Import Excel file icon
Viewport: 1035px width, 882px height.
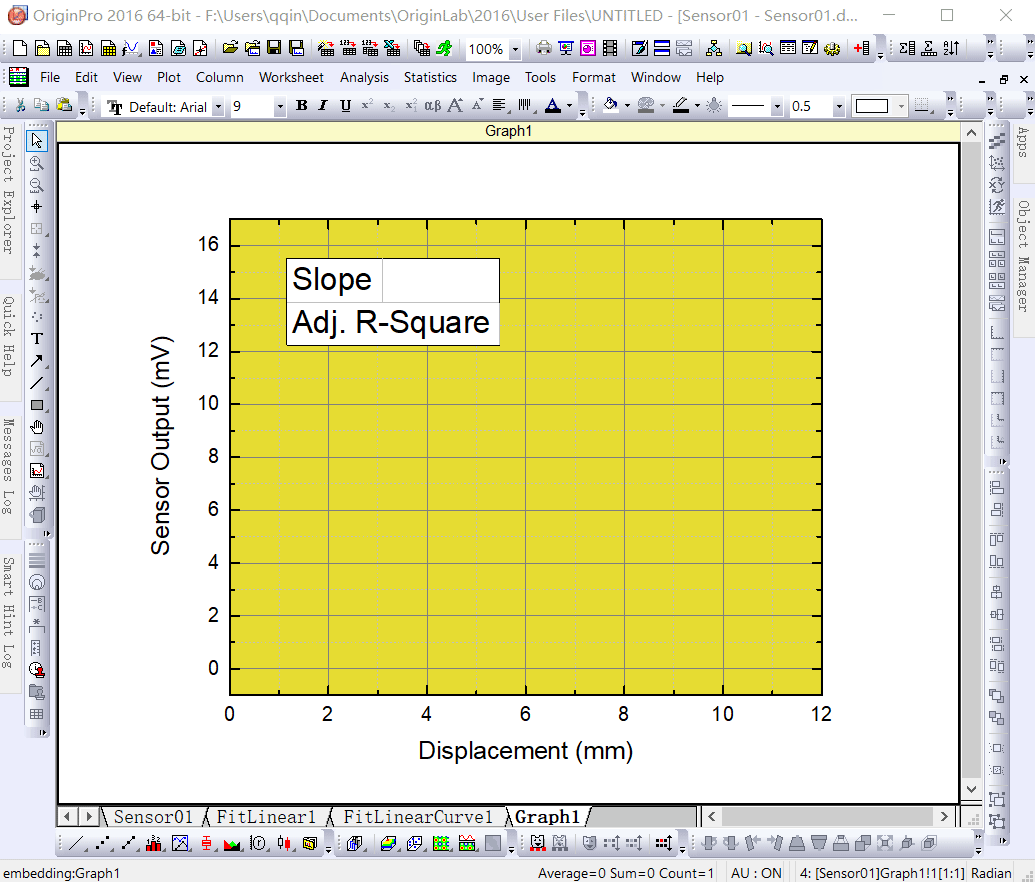pos(391,48)
